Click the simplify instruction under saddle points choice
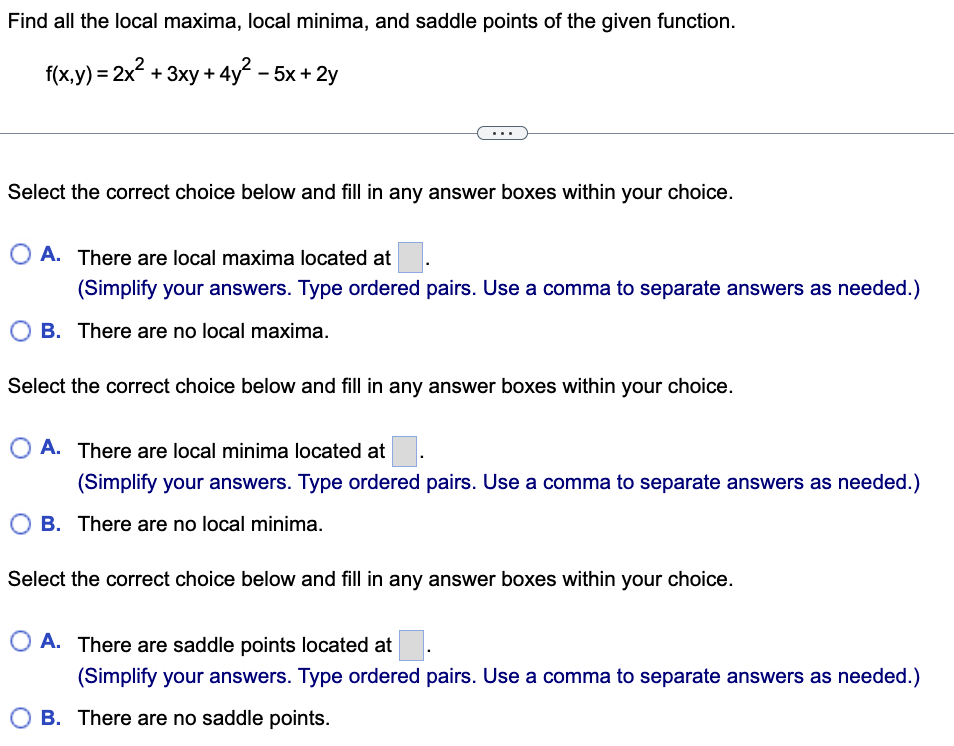Screen dimensions: 954x746 [x=498, y=676]
